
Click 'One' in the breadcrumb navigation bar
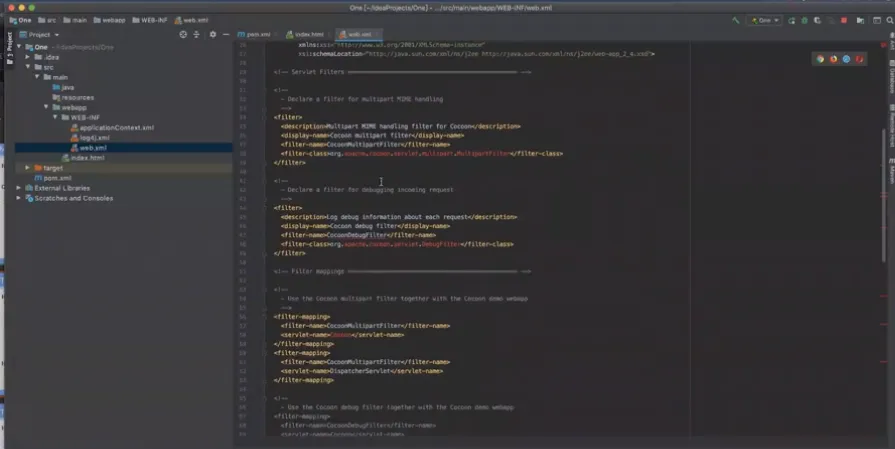[21, 21]
